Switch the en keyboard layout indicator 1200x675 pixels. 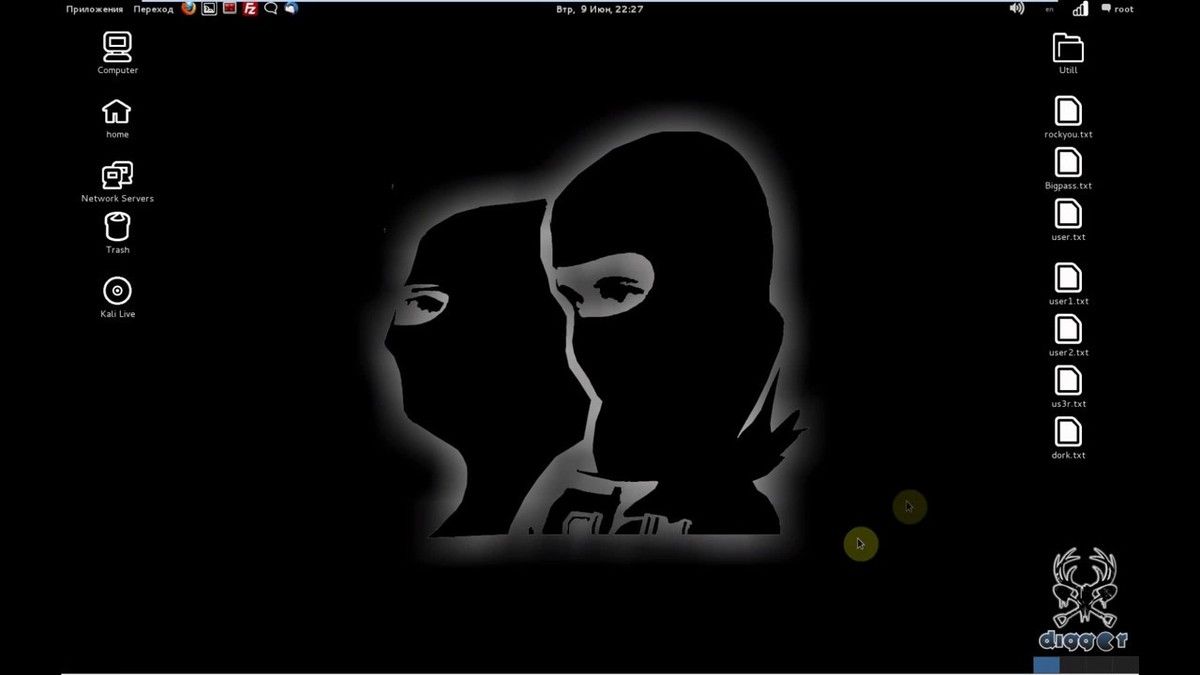coord(1049,9)
